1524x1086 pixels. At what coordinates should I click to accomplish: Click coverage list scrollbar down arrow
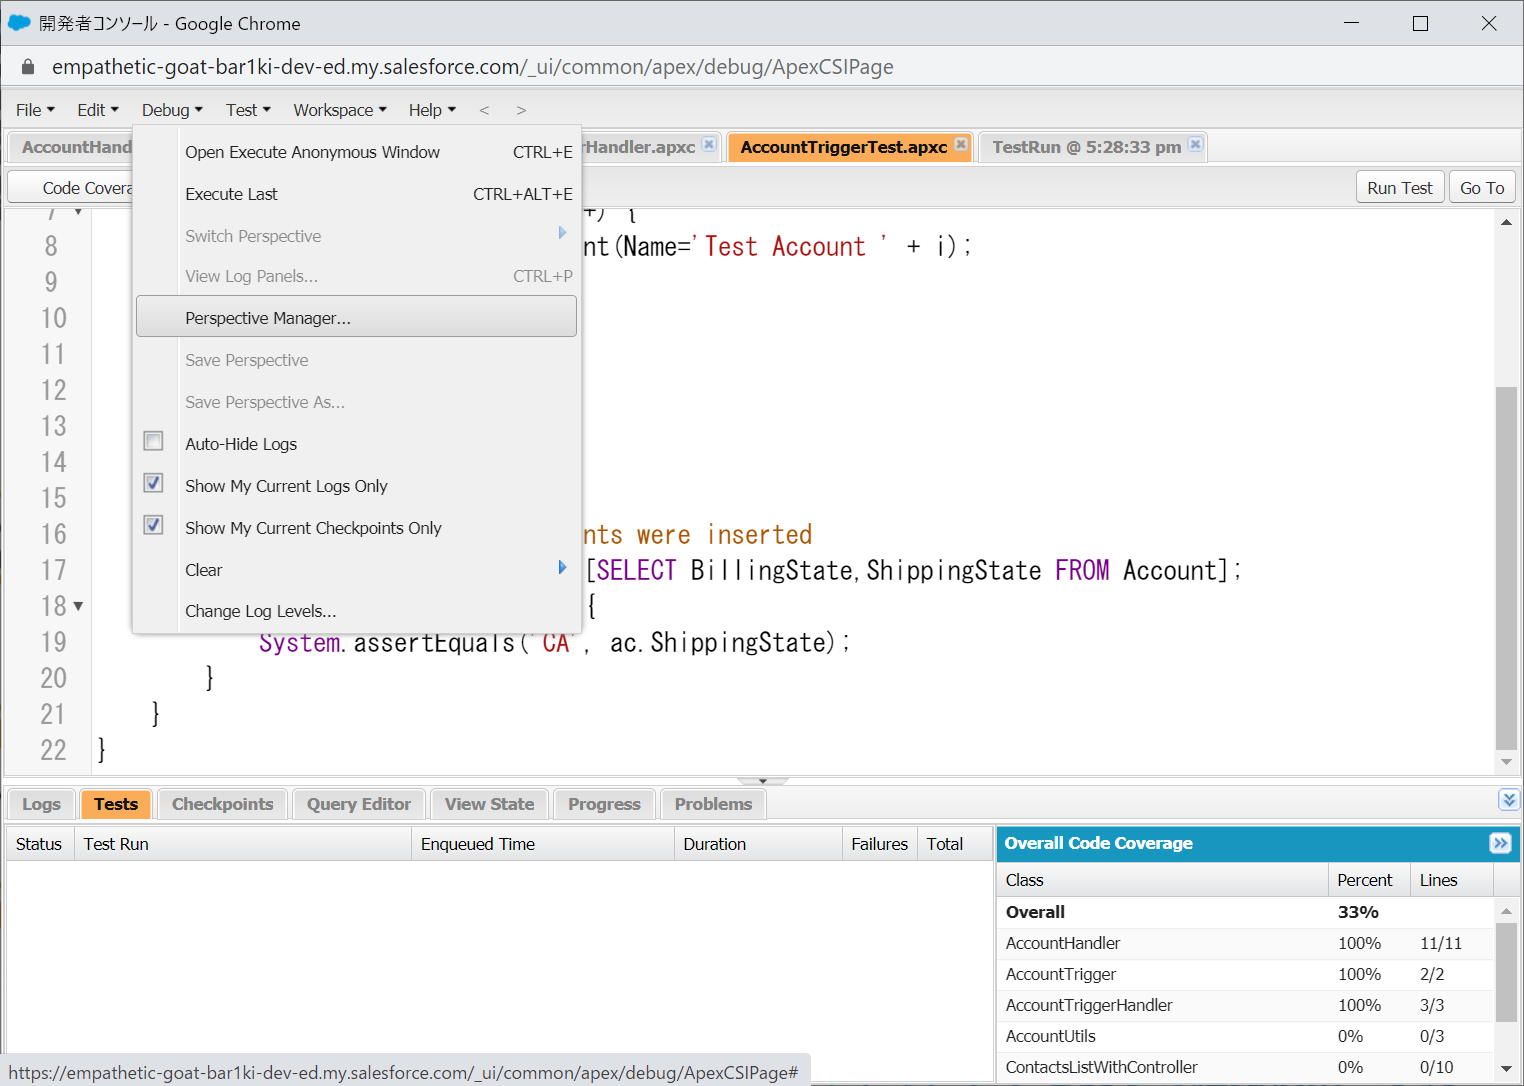pos(1506,1069)
